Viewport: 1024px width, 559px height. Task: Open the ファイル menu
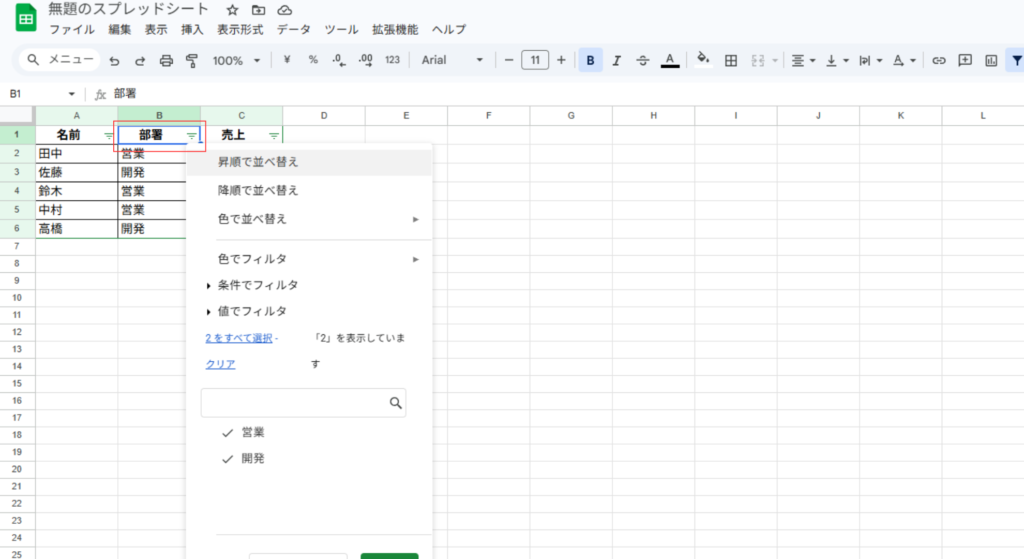tap(72, 29)
